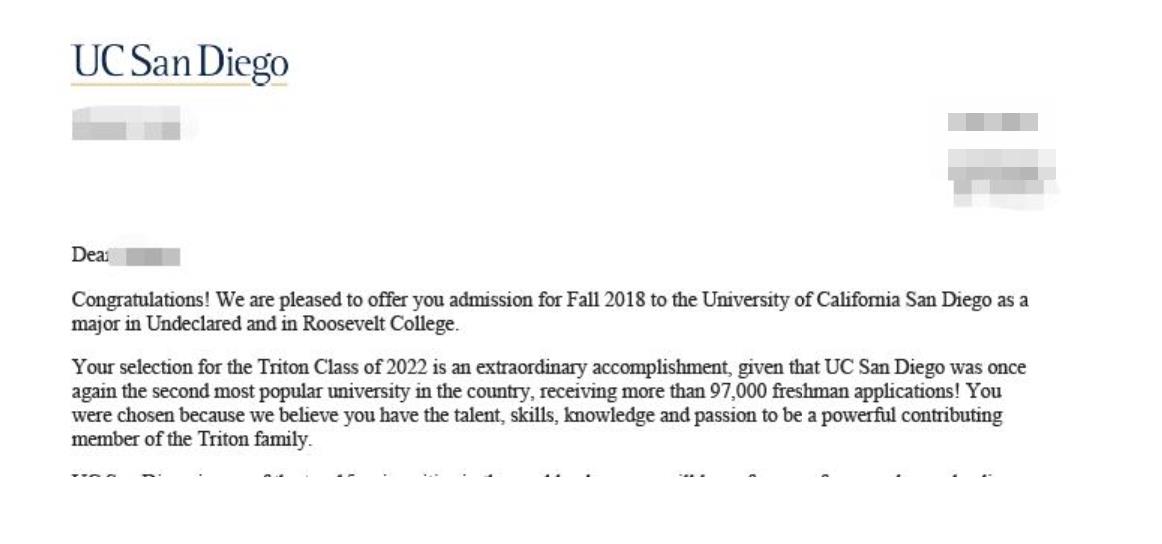Click the blurred sender block under the logo

[x=127, y=123]
